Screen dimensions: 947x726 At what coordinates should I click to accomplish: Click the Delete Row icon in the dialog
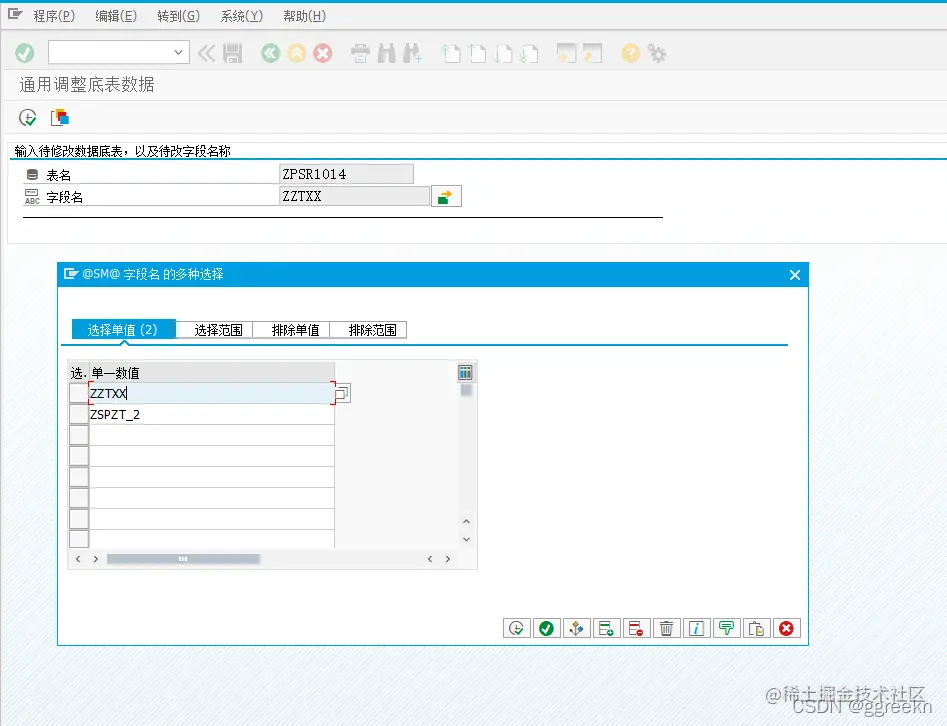pyautogui.click(x=637, y=628)
